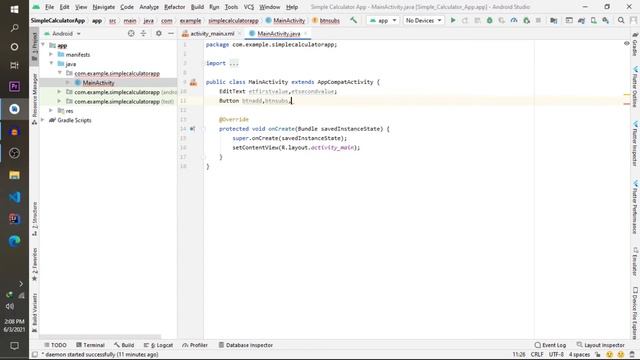Click the Make Project hammer icon

(353, 20)
